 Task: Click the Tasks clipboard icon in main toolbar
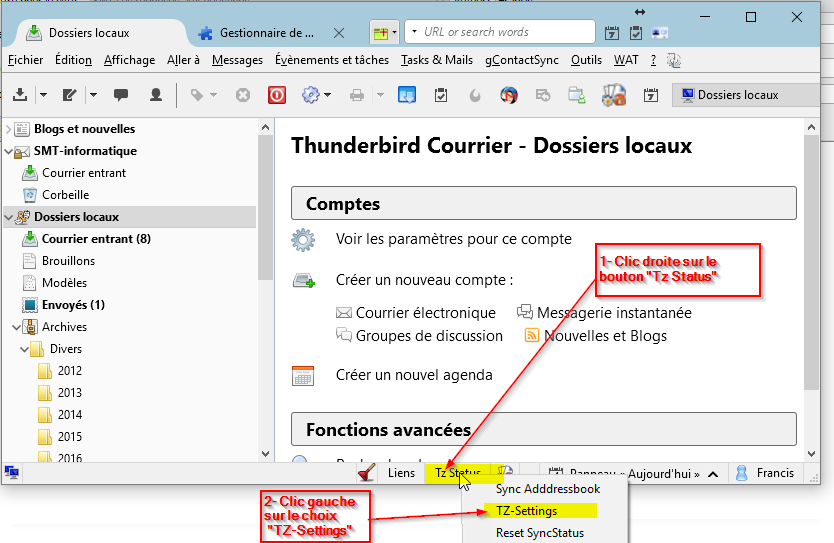[x=440, y=95]
